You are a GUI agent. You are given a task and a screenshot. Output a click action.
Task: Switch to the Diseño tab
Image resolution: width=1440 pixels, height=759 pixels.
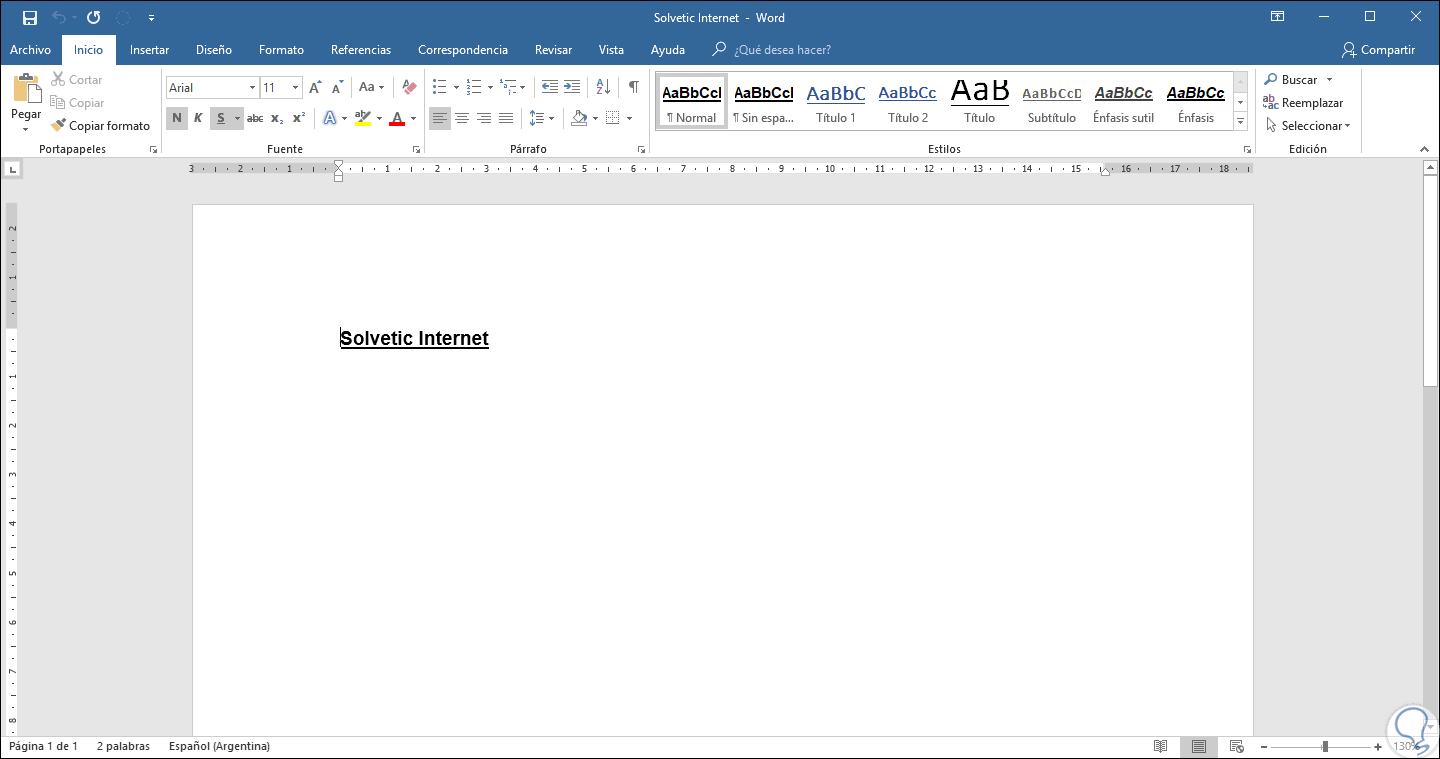click(x=214, y=50)
